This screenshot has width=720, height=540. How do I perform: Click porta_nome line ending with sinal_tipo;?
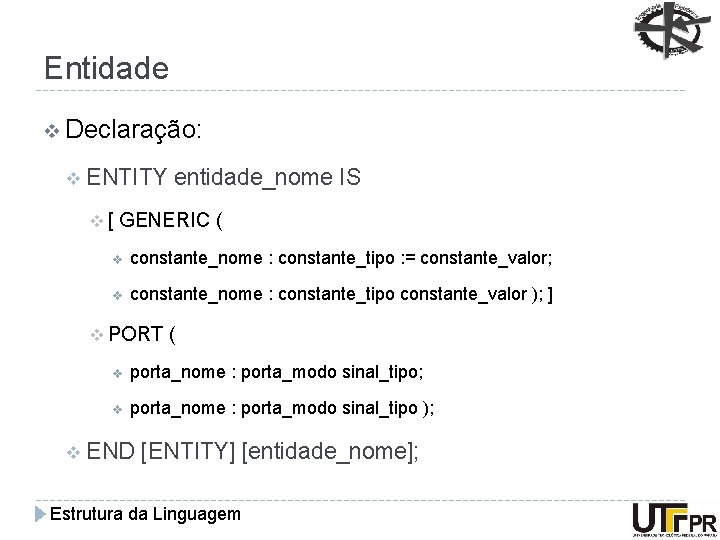276,372
